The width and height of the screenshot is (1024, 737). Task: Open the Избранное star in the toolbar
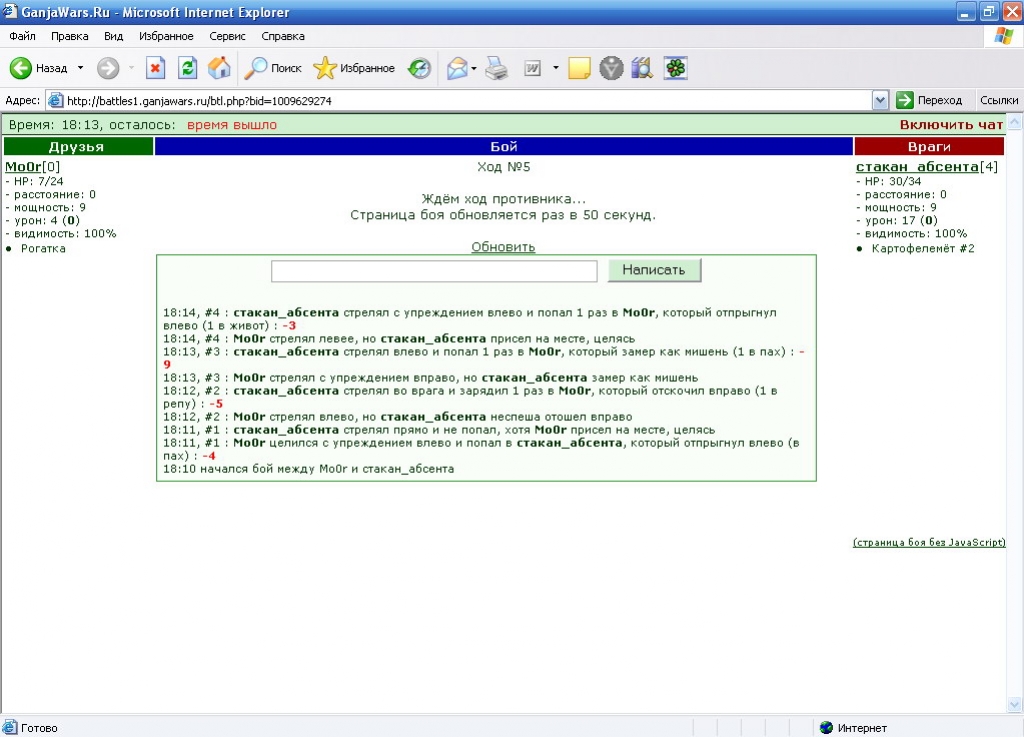(x=354, y=68)
